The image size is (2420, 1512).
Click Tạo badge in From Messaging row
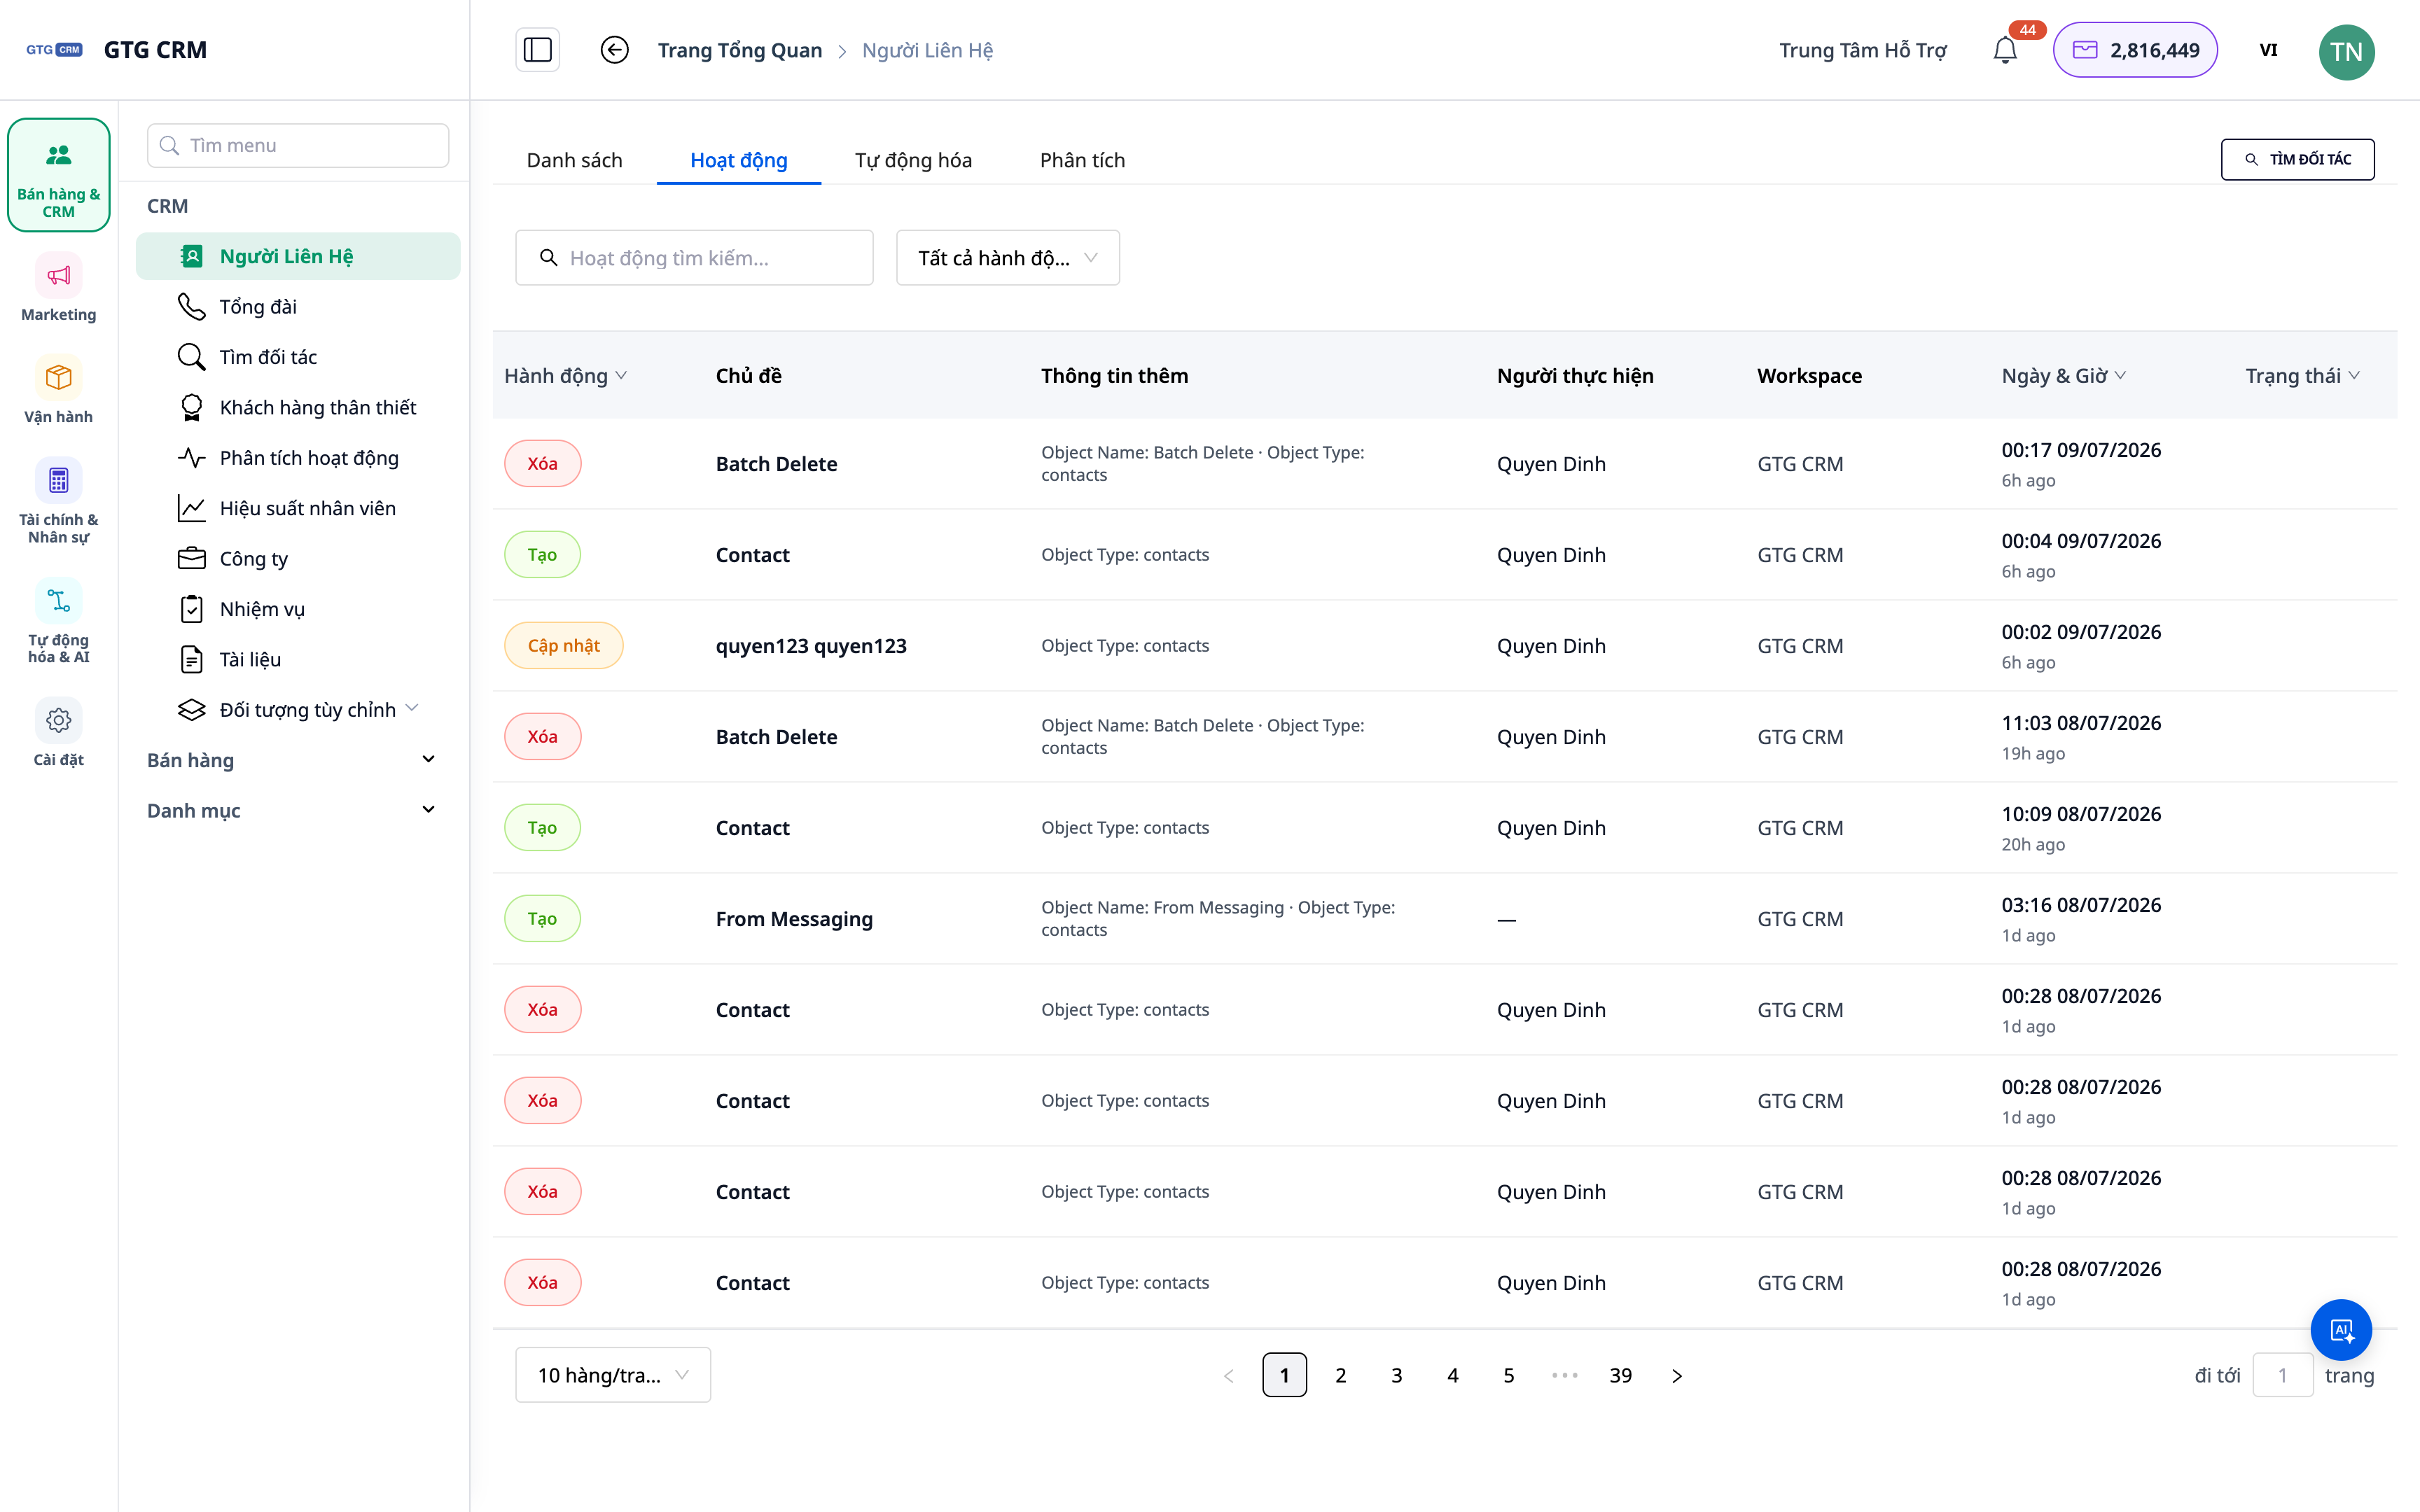tap(542, 918)
